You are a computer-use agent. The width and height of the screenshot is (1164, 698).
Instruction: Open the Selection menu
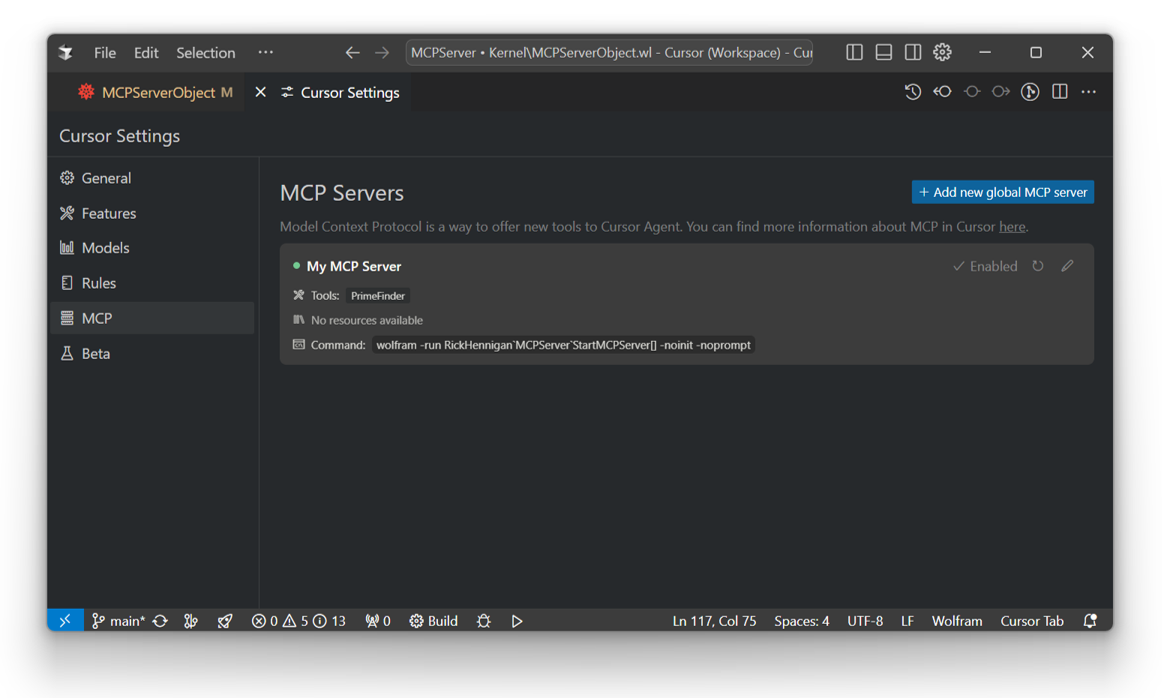click(205, 53)
